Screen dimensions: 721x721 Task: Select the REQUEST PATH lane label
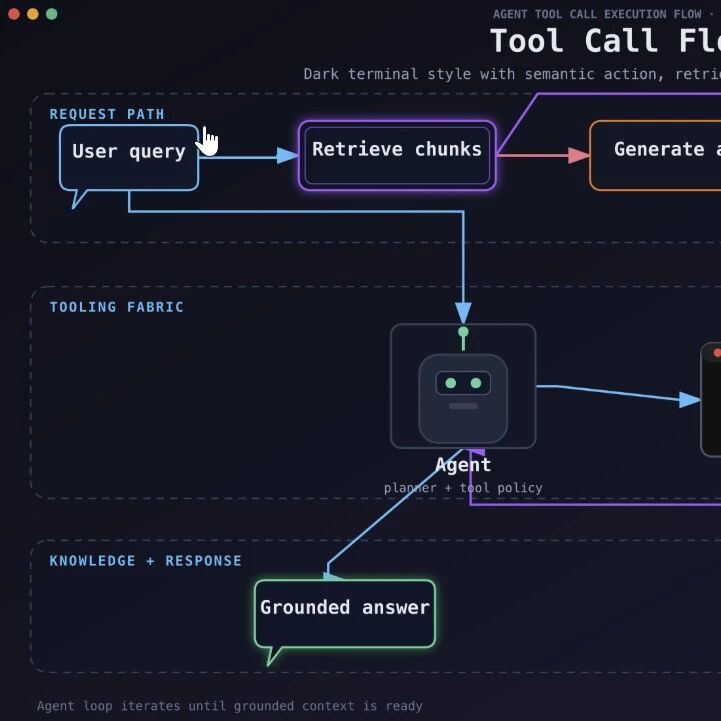(107, 114)
